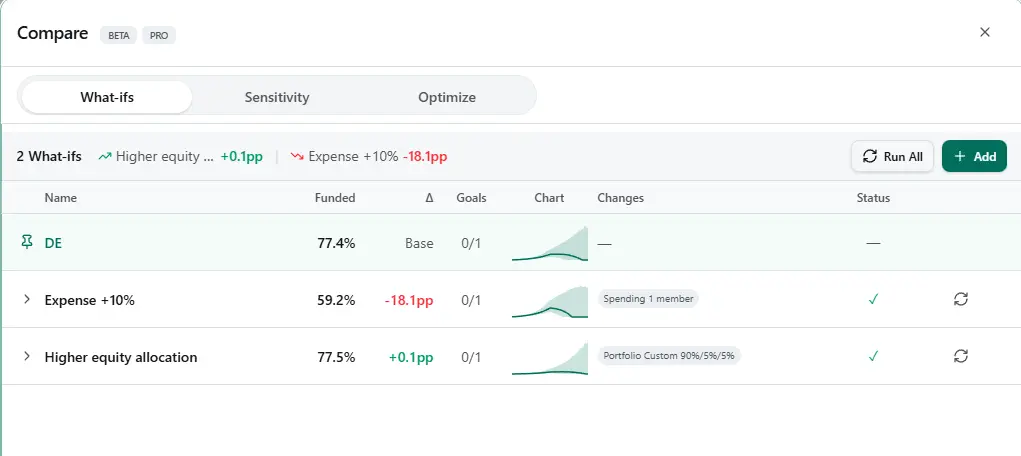Click the upward trend icon in summary
Screen dimensions: 1021x456
point(105,156)
